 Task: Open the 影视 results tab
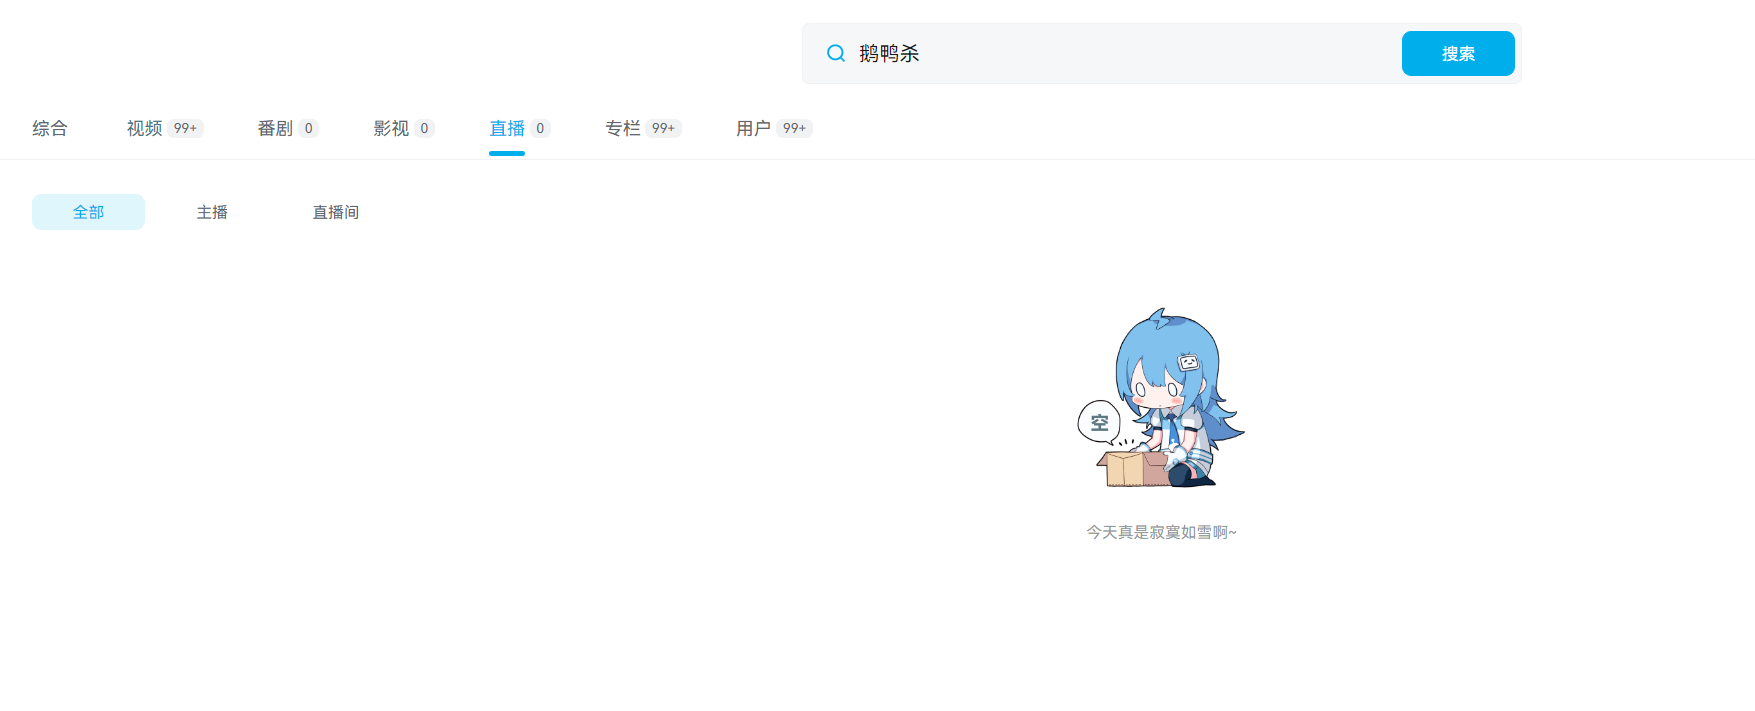point(404,128)
